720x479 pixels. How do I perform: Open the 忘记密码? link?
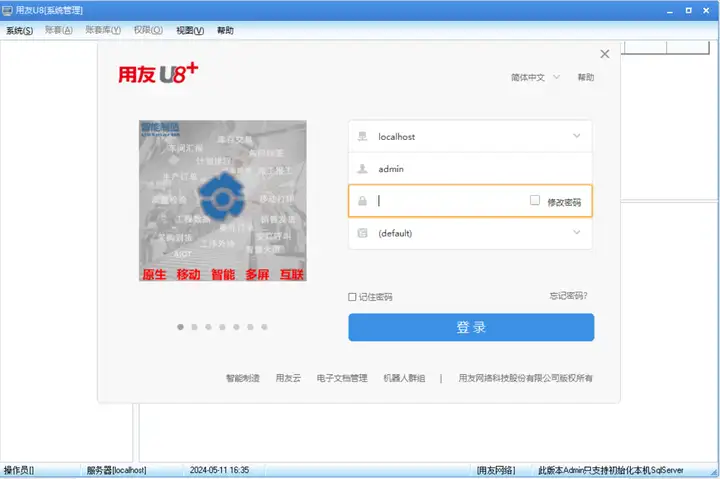click(x=568, y=296)
